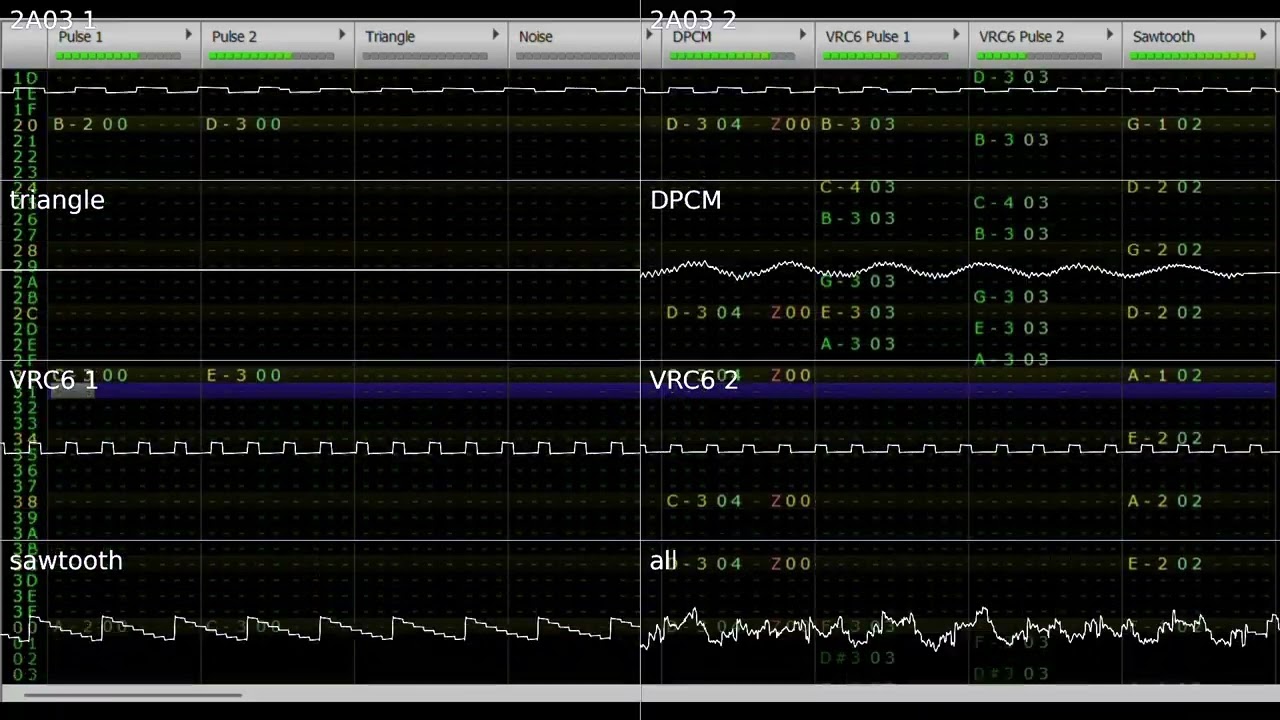Select the G-2 02 note in Sawtooth
Viewport: 1280px width, 720px height.
(1165, 250)
